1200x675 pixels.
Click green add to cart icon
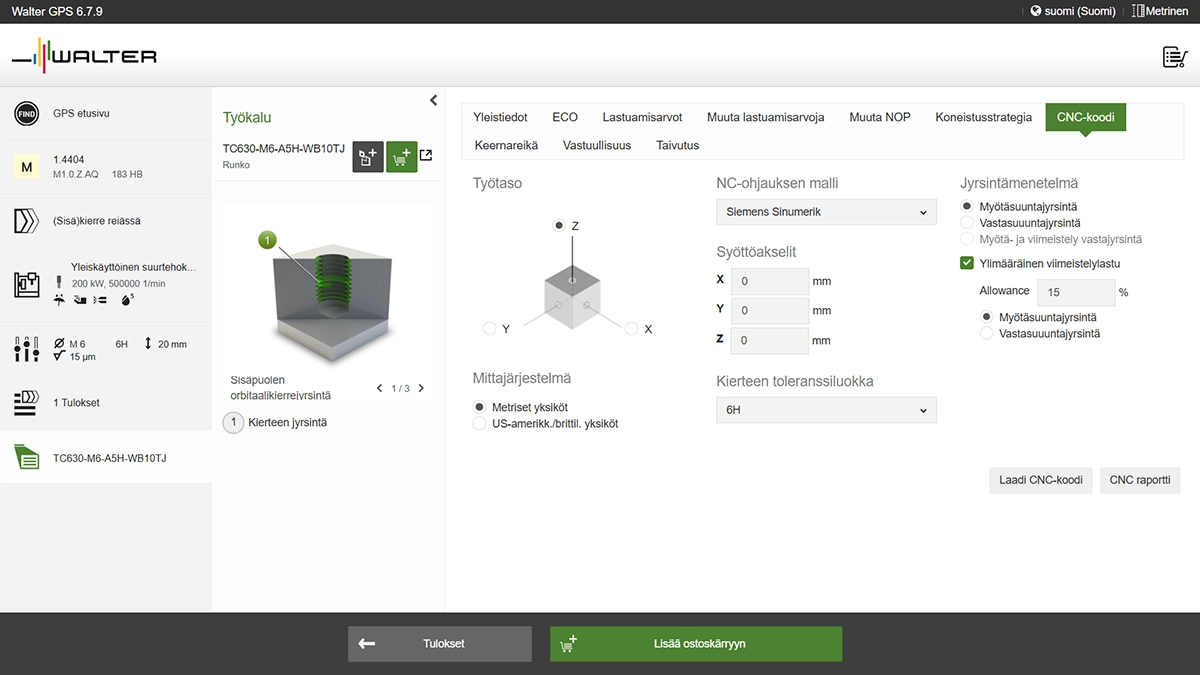point(402,157)
